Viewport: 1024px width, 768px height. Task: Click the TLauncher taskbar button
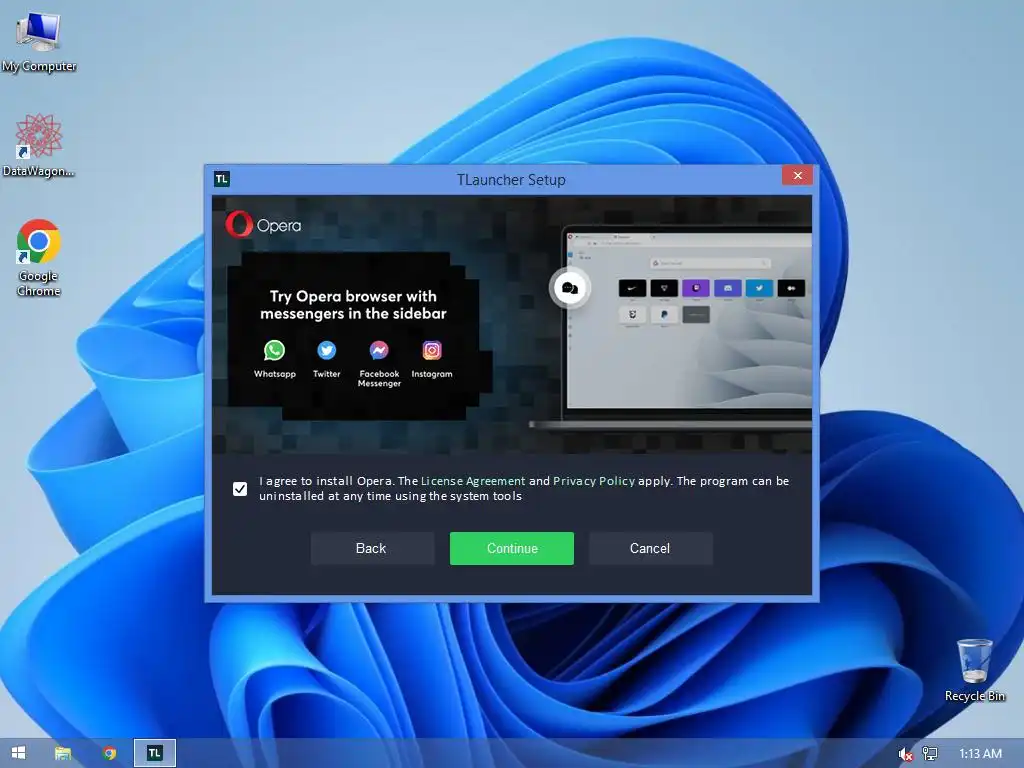point(155,753)
